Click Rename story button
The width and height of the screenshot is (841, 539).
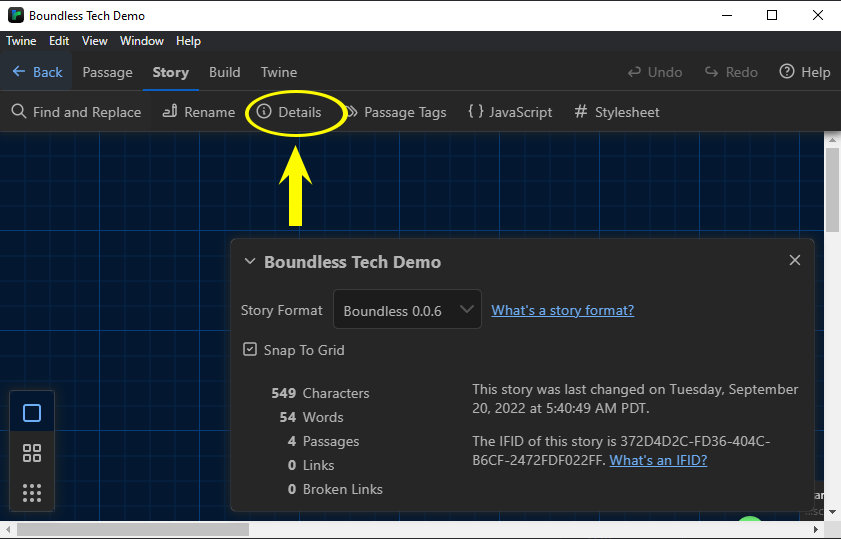(198, 112)
